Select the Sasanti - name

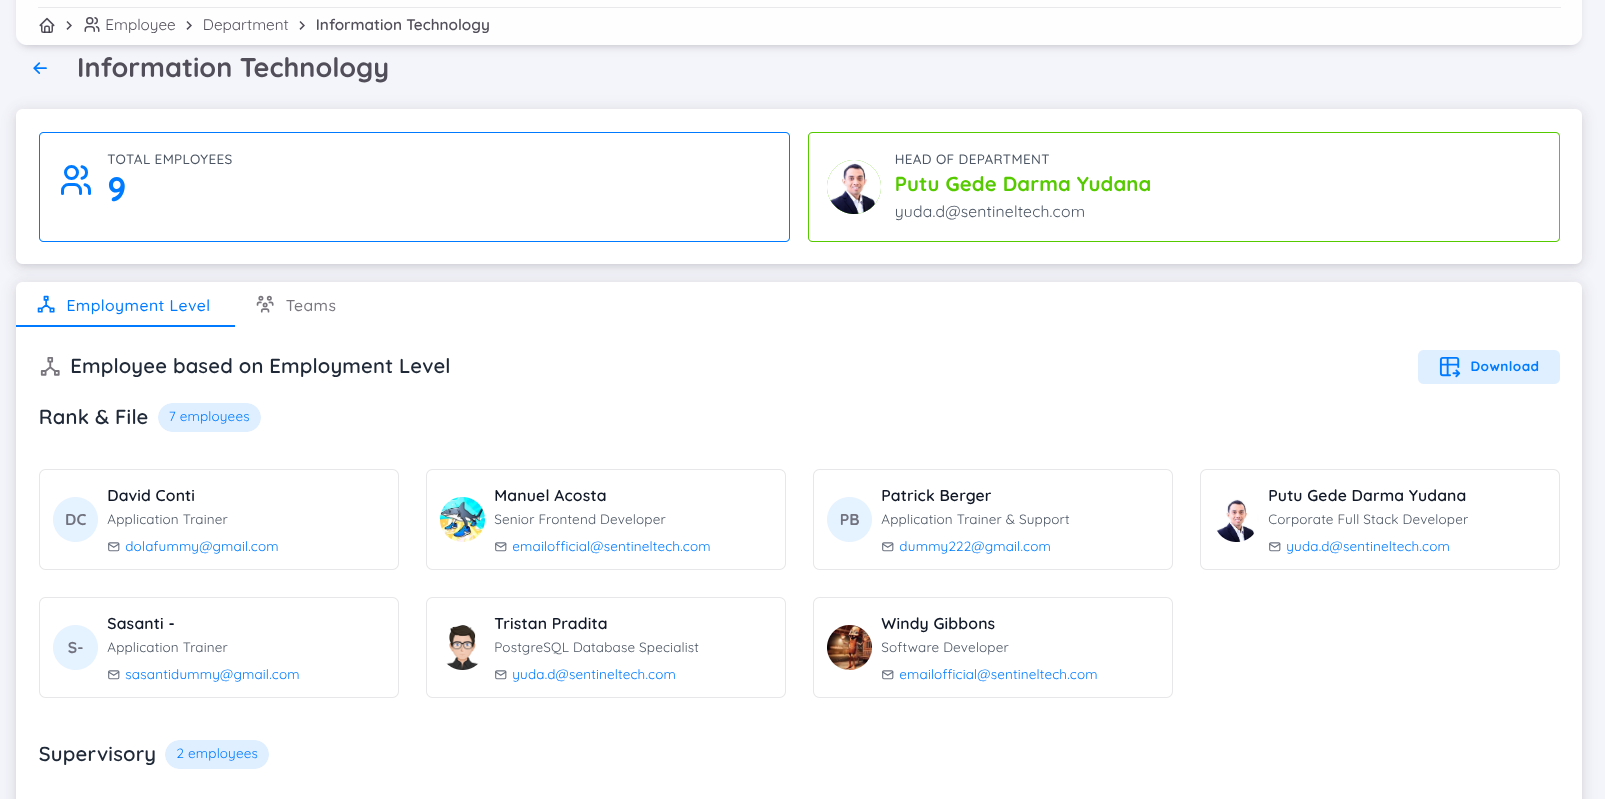click(x=141, y=624)
